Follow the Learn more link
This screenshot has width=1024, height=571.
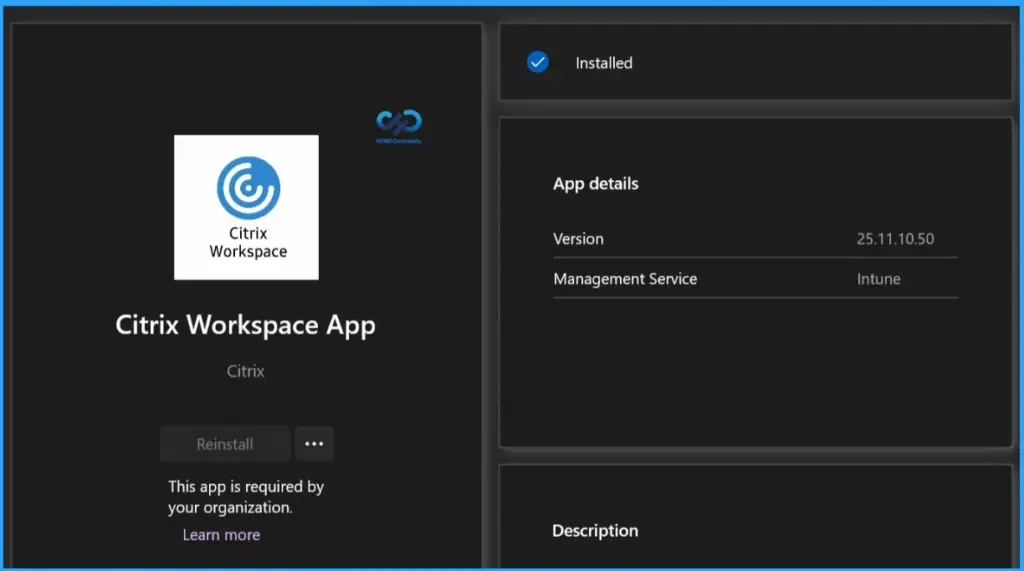point(221,535)
